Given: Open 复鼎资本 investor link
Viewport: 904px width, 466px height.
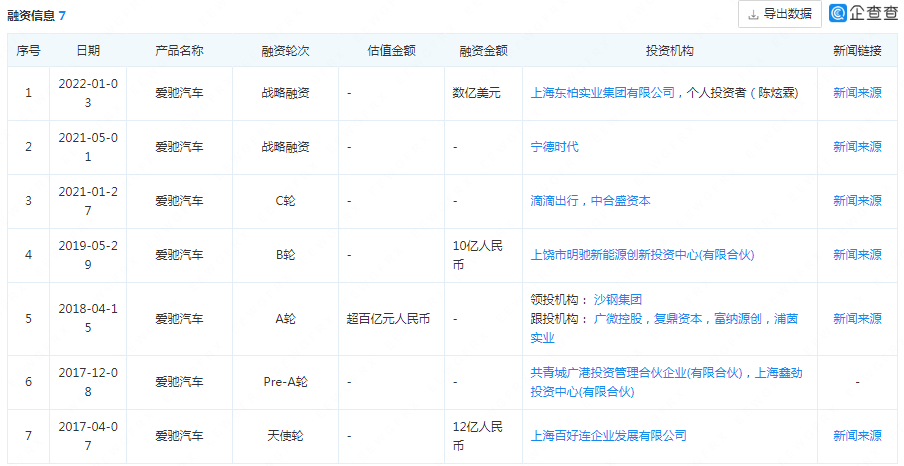Looking at the screenshot, I should point(678,319).
